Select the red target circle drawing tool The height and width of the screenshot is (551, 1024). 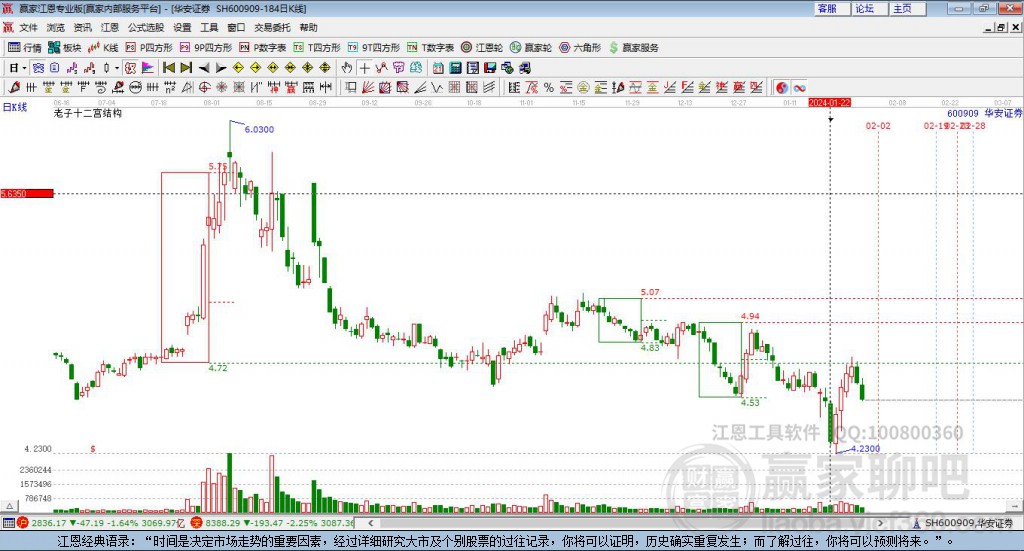[204, 87]
